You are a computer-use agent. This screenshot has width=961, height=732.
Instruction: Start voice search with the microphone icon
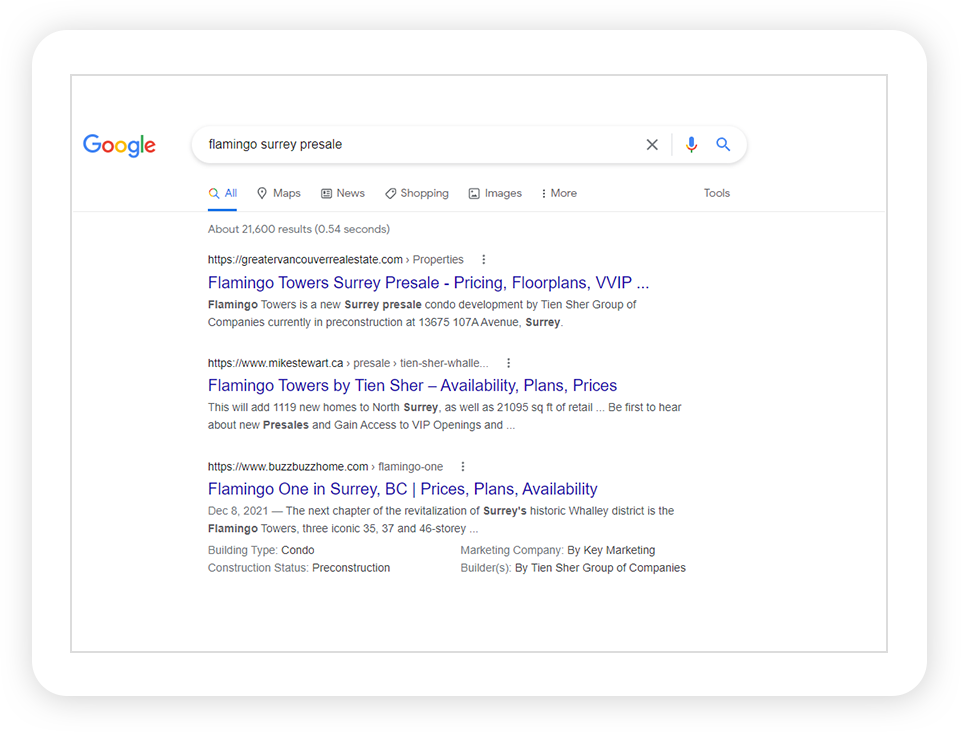pos(691,145)
